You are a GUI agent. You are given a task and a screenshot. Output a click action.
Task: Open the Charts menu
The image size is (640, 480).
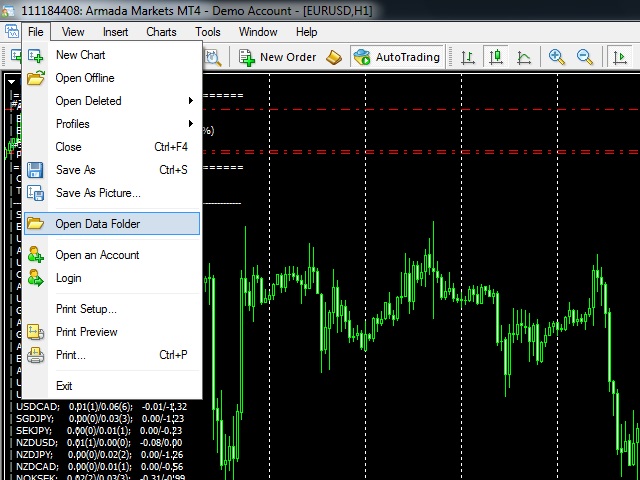(161, 31)
